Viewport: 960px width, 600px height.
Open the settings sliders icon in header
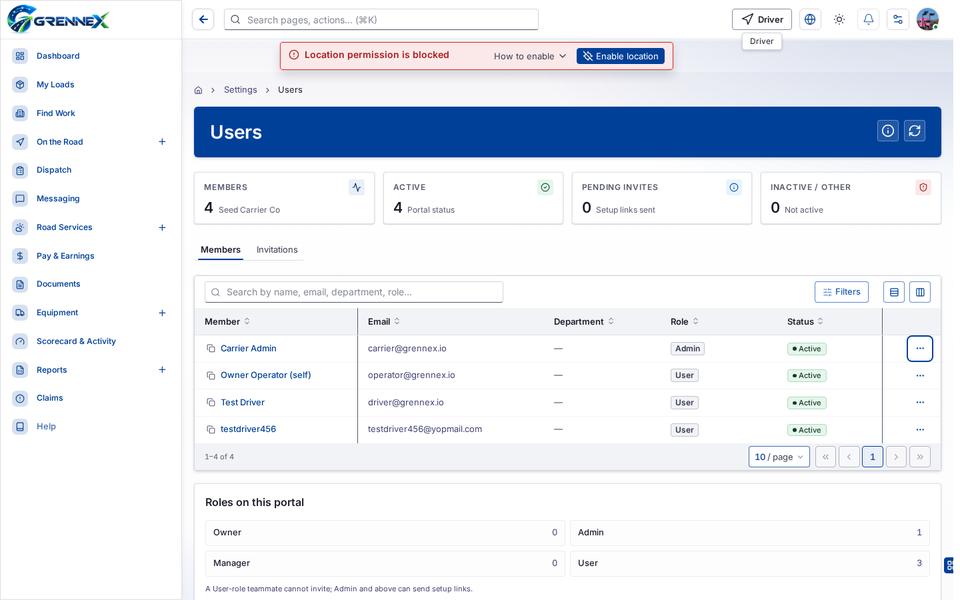pos(898,20)
